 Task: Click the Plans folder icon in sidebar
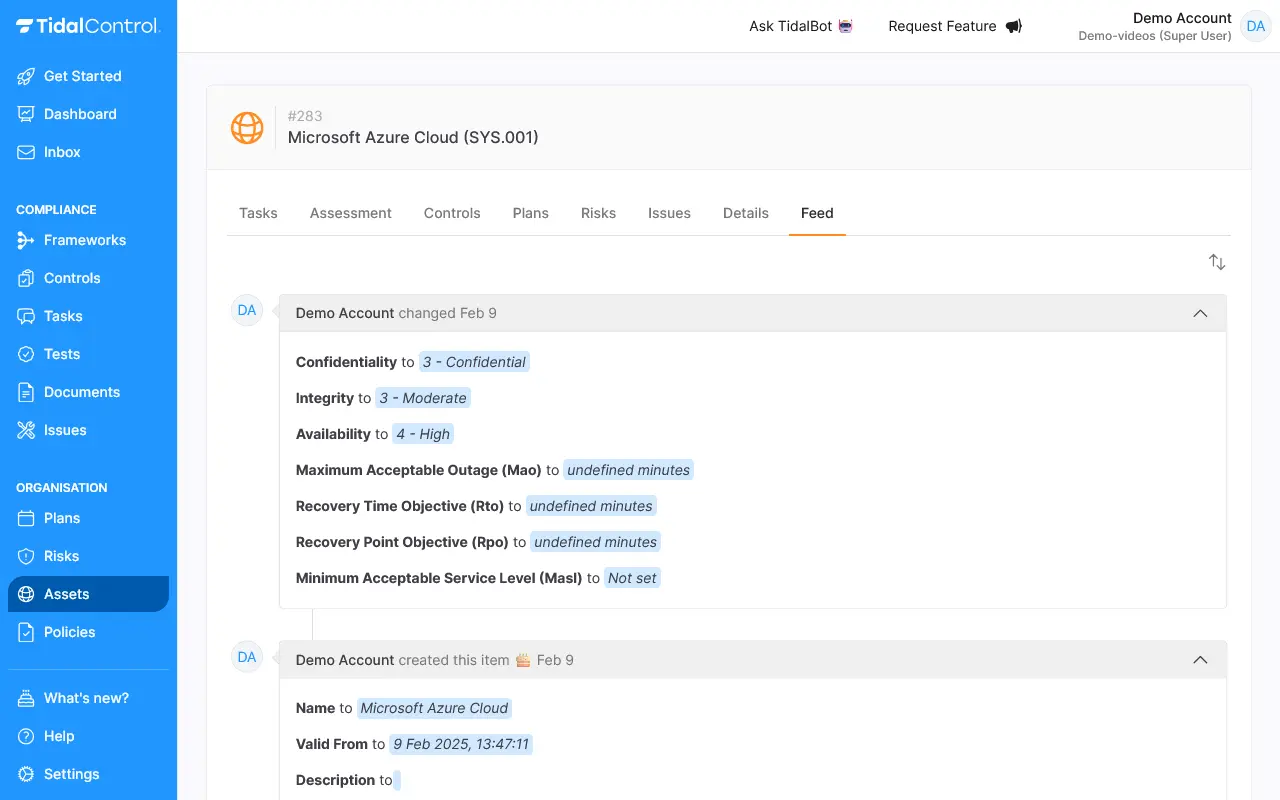pyautogui.click(x=26, y=518)
